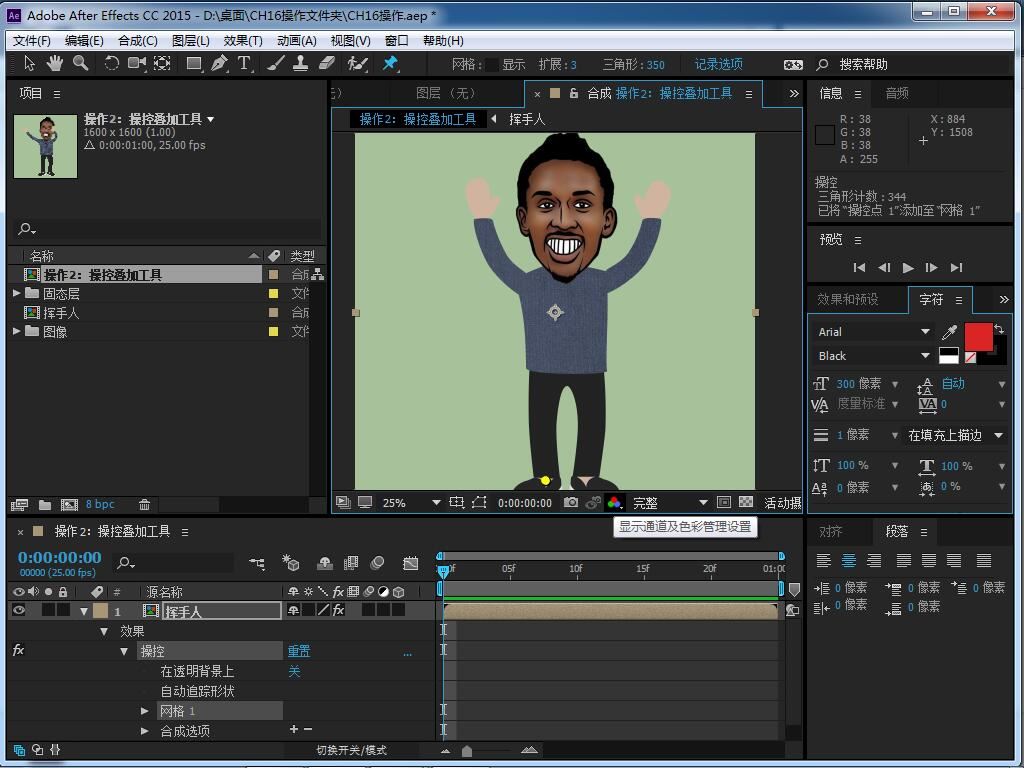Open the 在填充上描边 stroke dropdown
This screenshot has width=1024, height=768.
[x=955, y=435]
